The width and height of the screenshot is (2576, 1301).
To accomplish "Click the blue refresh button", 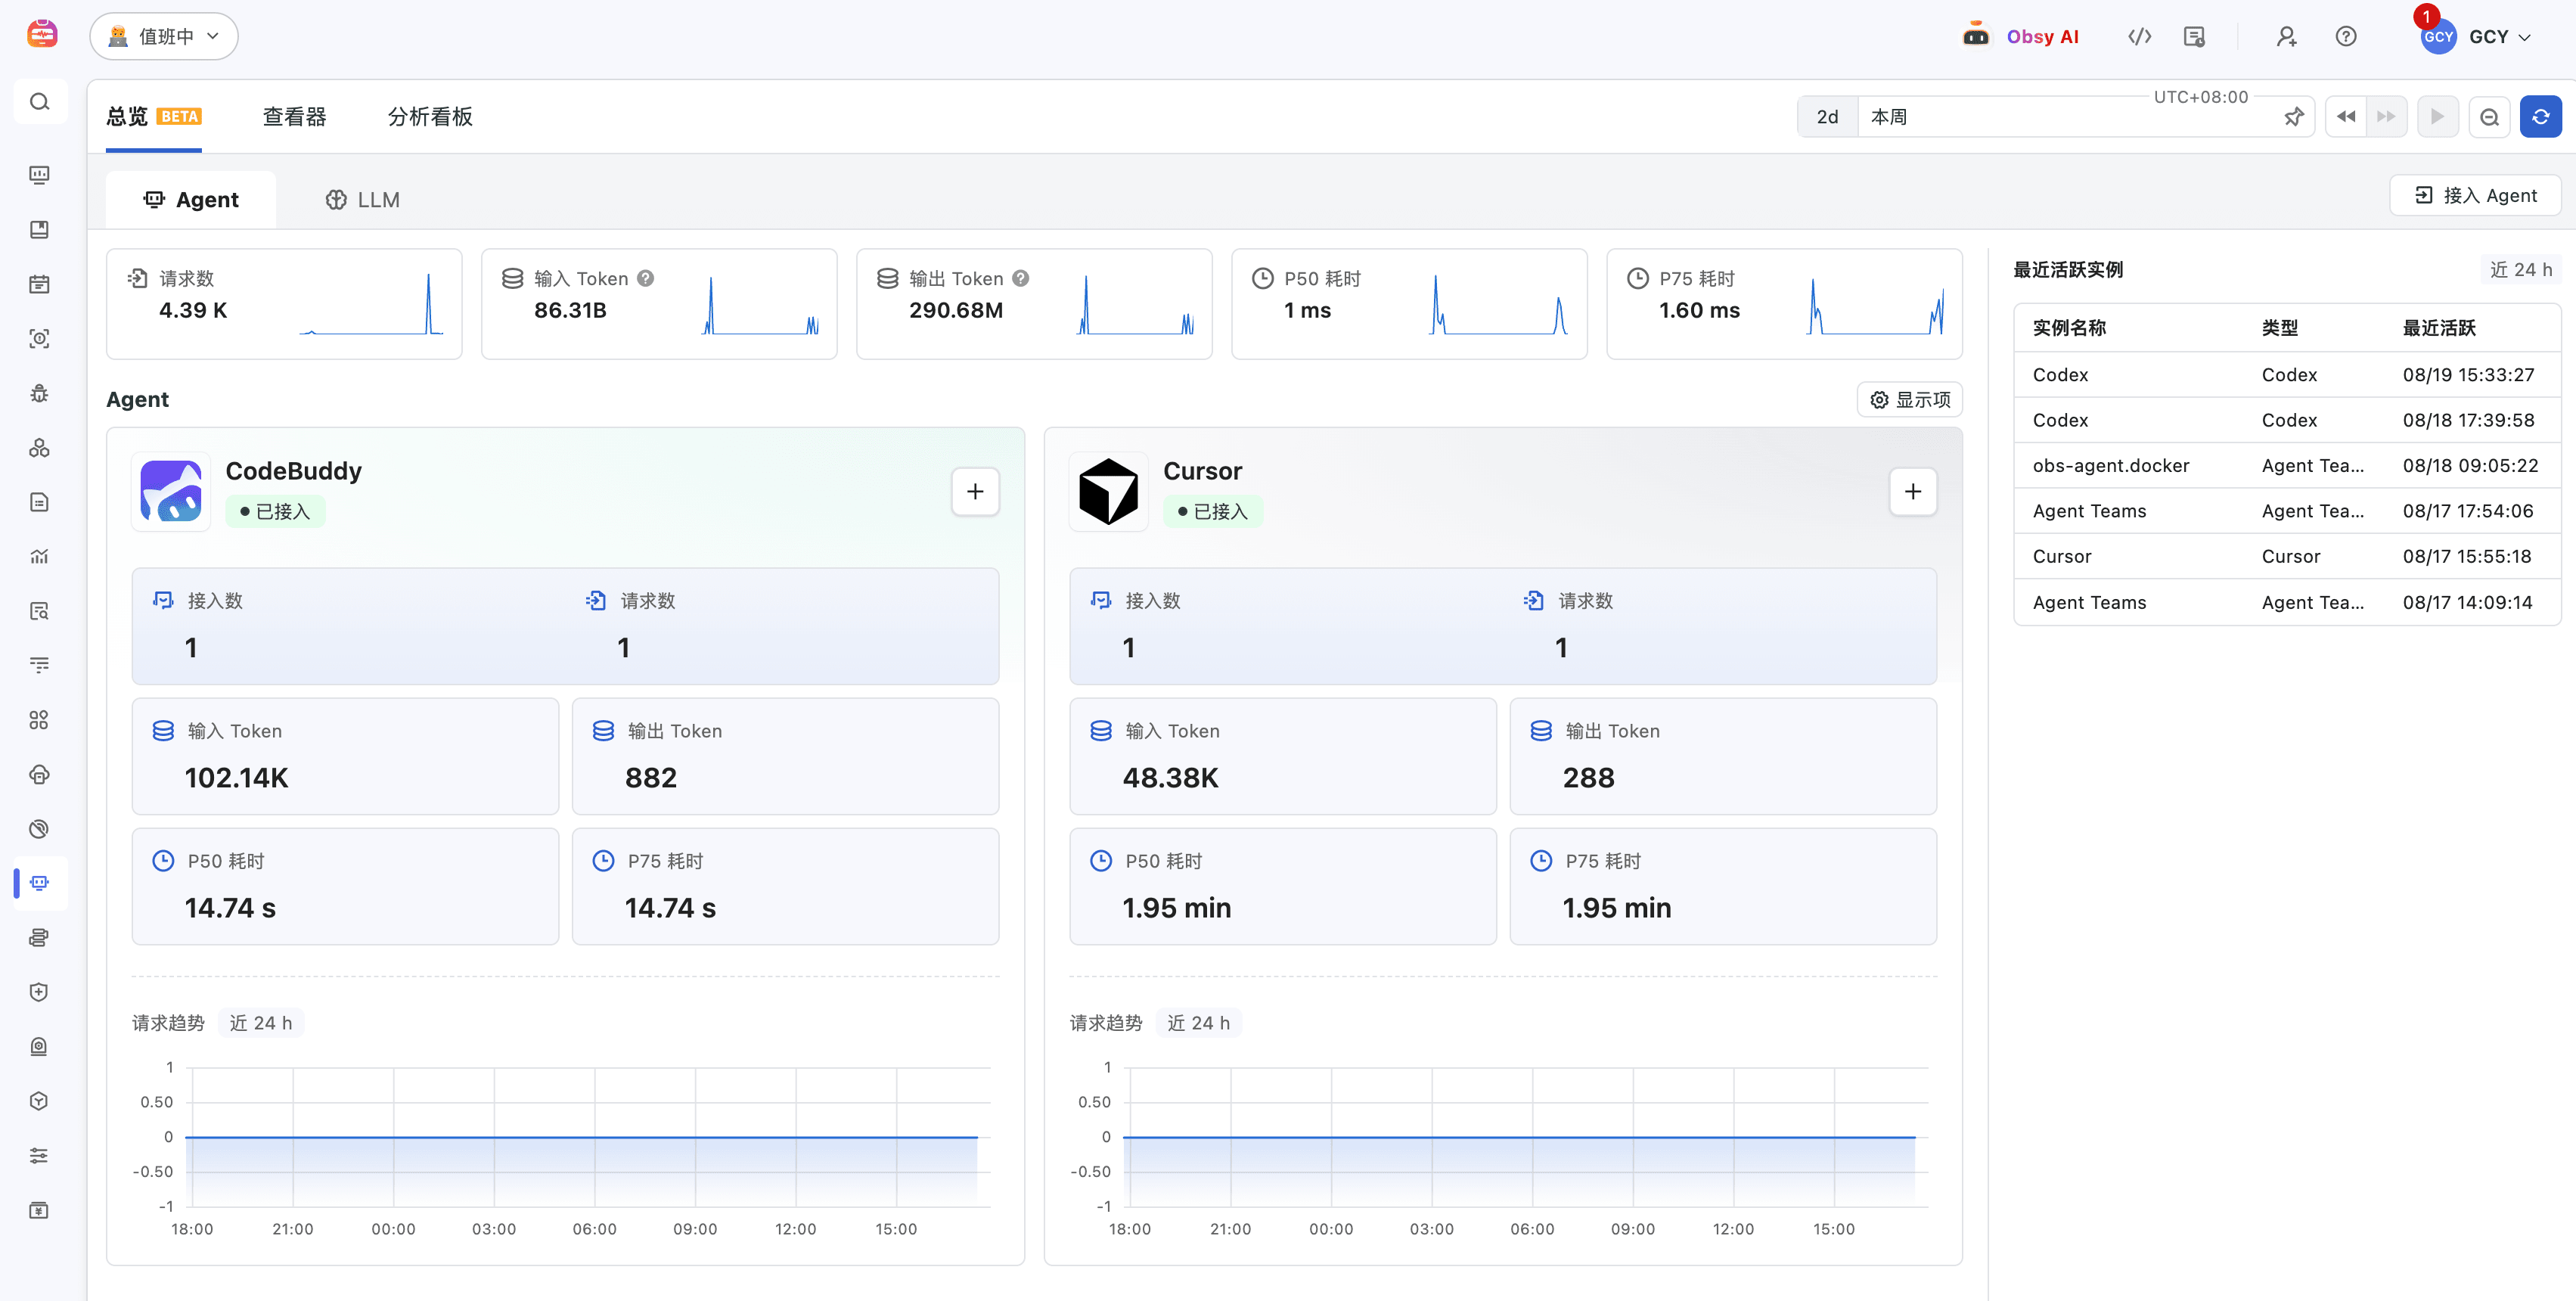I will [x=2540, y=117].
